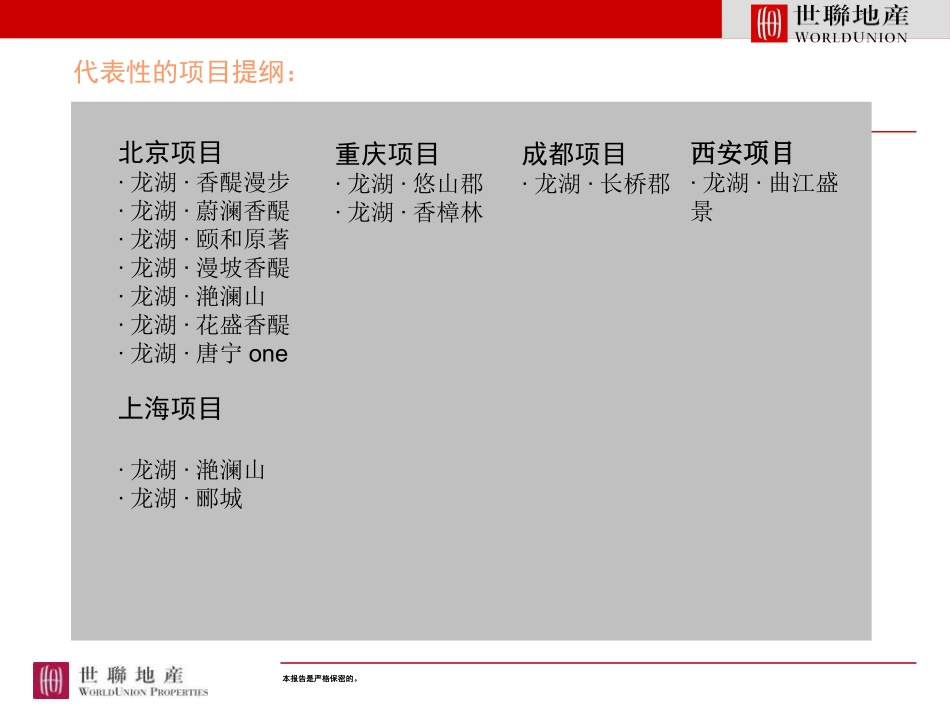Click the item 龙湖 · 花盛香醍
Viewport: 950px width, 713px height.
pyautogui.click(x=204, y=325)
